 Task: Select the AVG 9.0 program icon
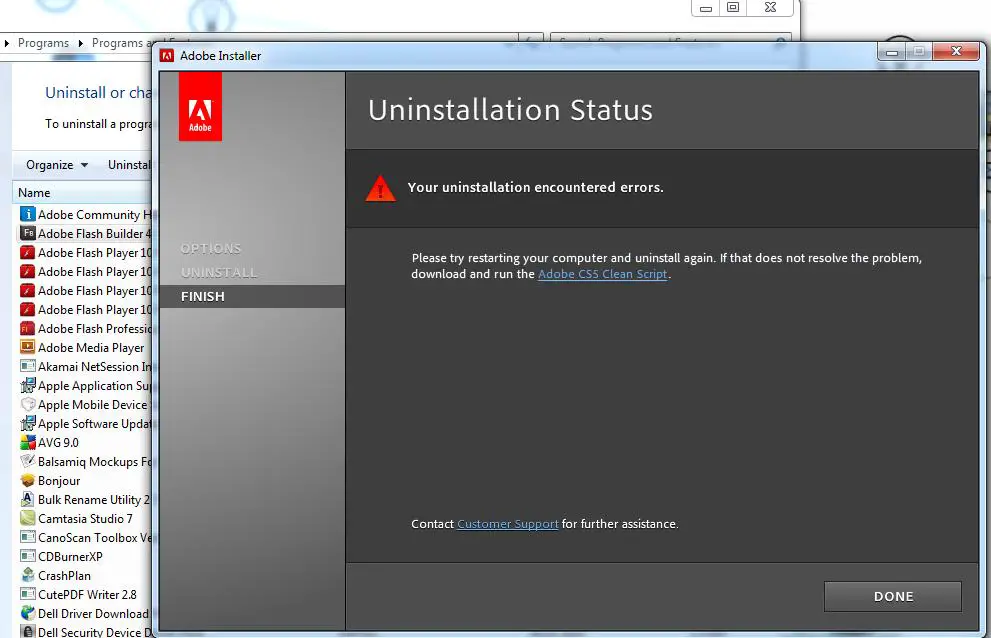28,443
